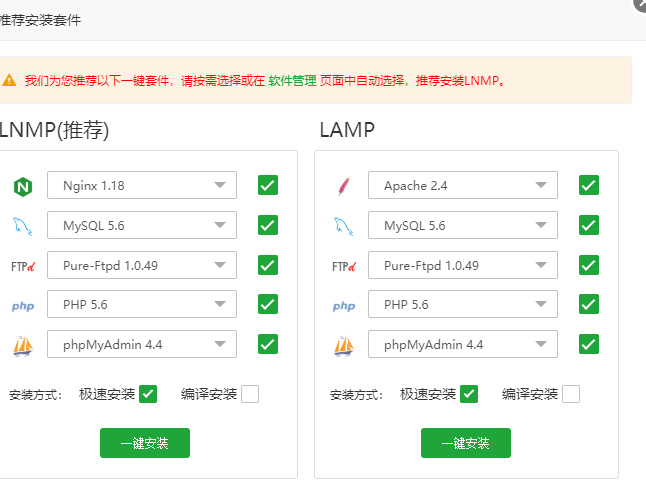This screenshot has width=646, height=484.
Task: Click the 推荐安装套件 dialog title
Action: pyautogui.click(x=40, y=20)
